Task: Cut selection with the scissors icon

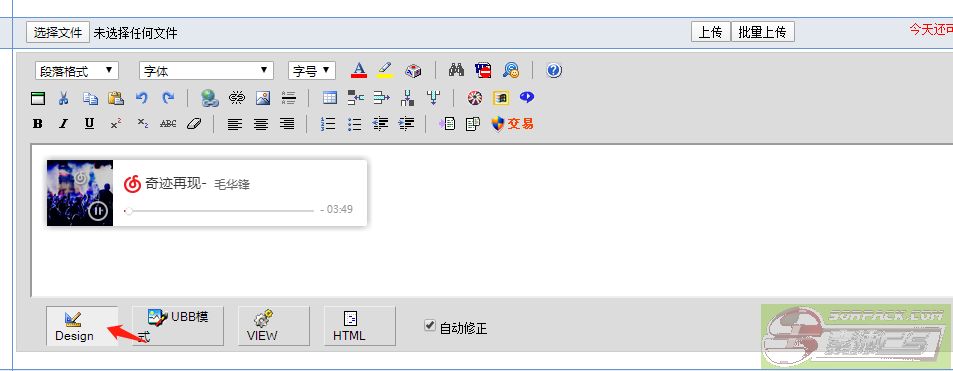Action: coord(64,97)
